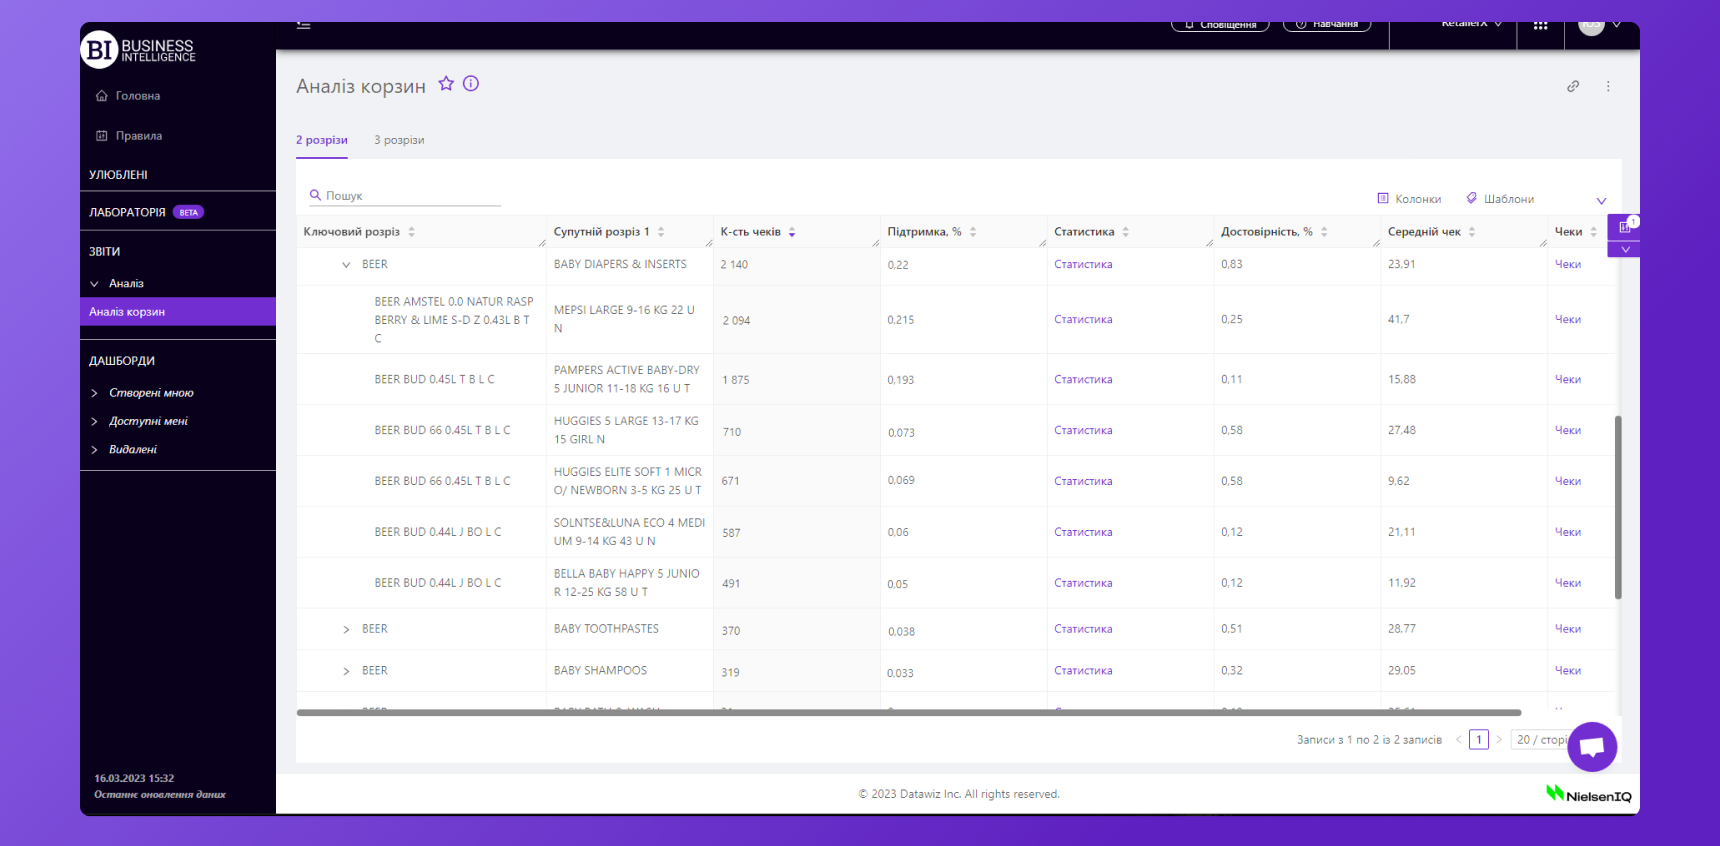Expand the BEER / BABY SHAMPOOS row
Screen dimensions: 1720x846
pos(346,671)
